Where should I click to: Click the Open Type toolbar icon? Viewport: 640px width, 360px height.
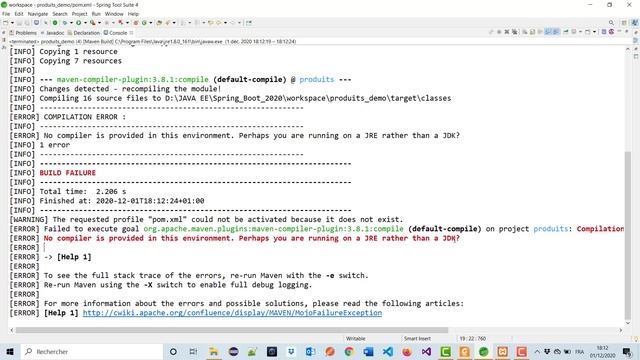[159, 23]
